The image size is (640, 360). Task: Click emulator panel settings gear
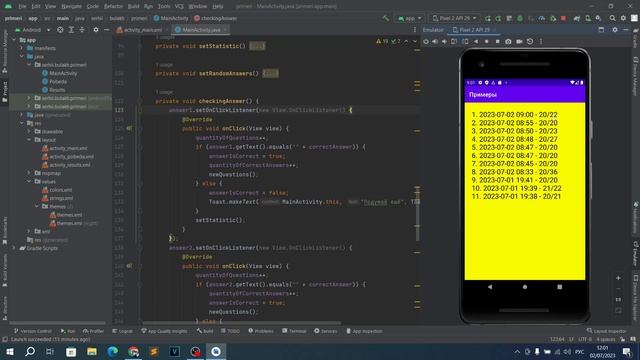tap(615, 30)
